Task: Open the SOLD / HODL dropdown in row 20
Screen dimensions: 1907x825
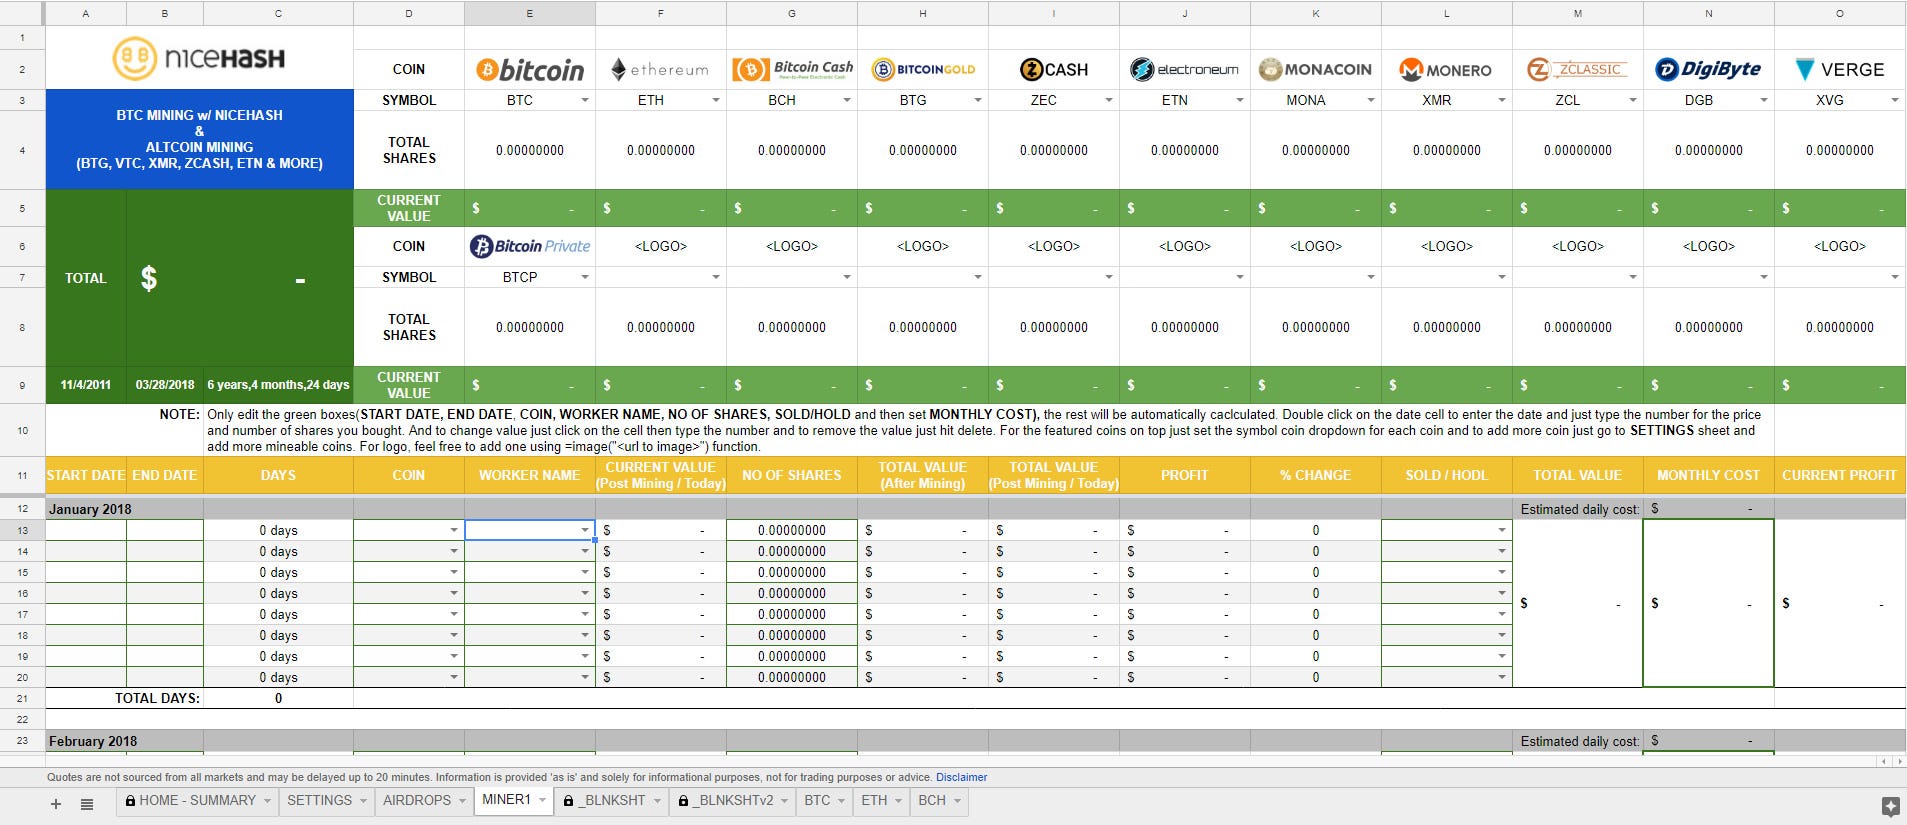Action: 1502,677
